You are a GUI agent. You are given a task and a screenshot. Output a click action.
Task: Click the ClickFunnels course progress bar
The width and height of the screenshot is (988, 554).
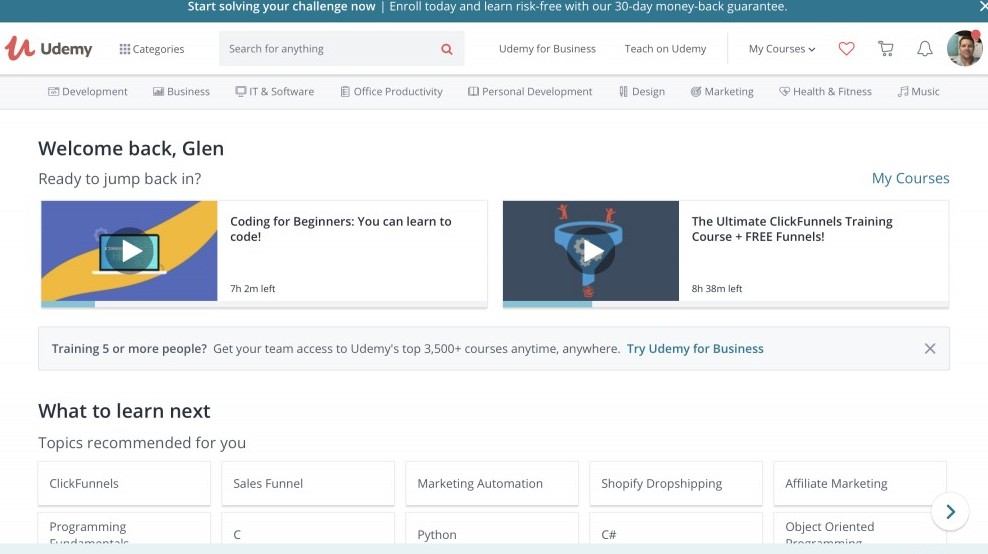[726, 304]
